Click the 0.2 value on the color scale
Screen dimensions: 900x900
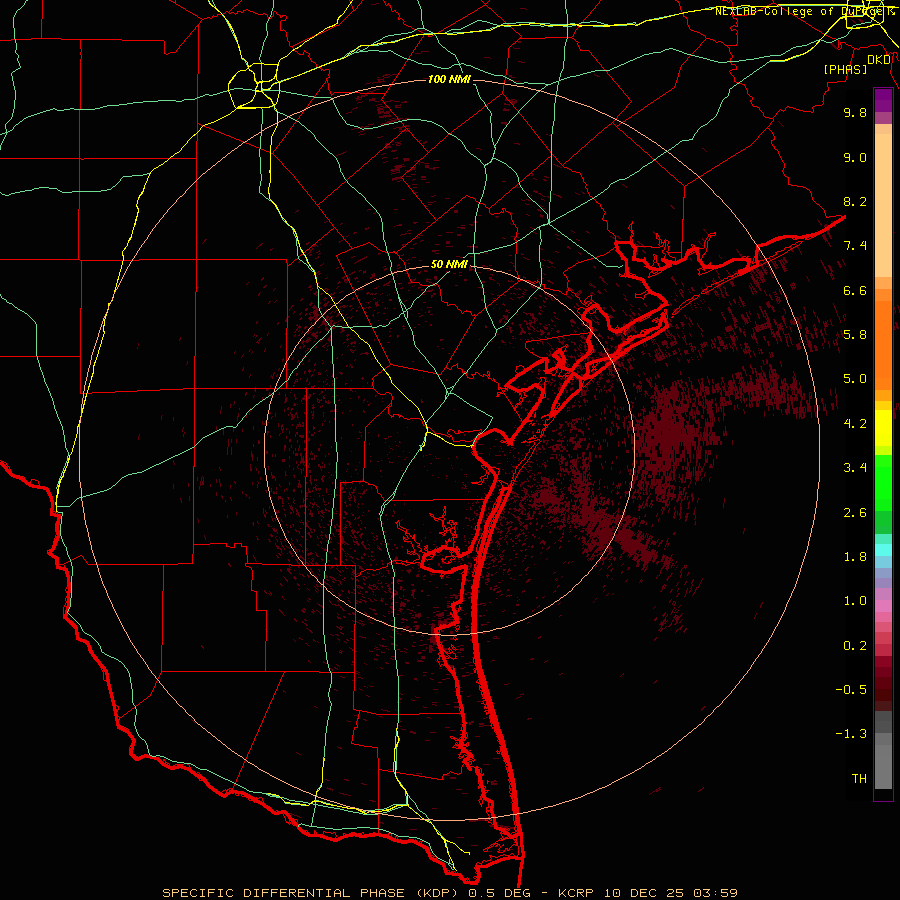(x=855, y=646)
